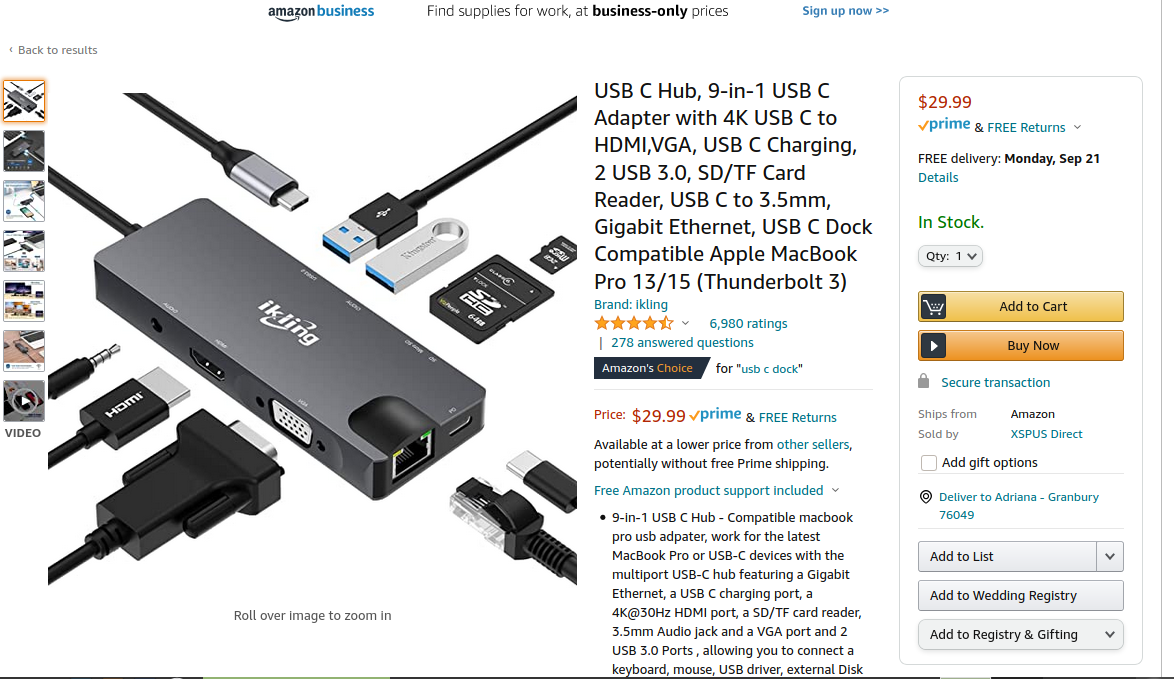Click the Add to Wedding Registry button

pos(1021,596)
